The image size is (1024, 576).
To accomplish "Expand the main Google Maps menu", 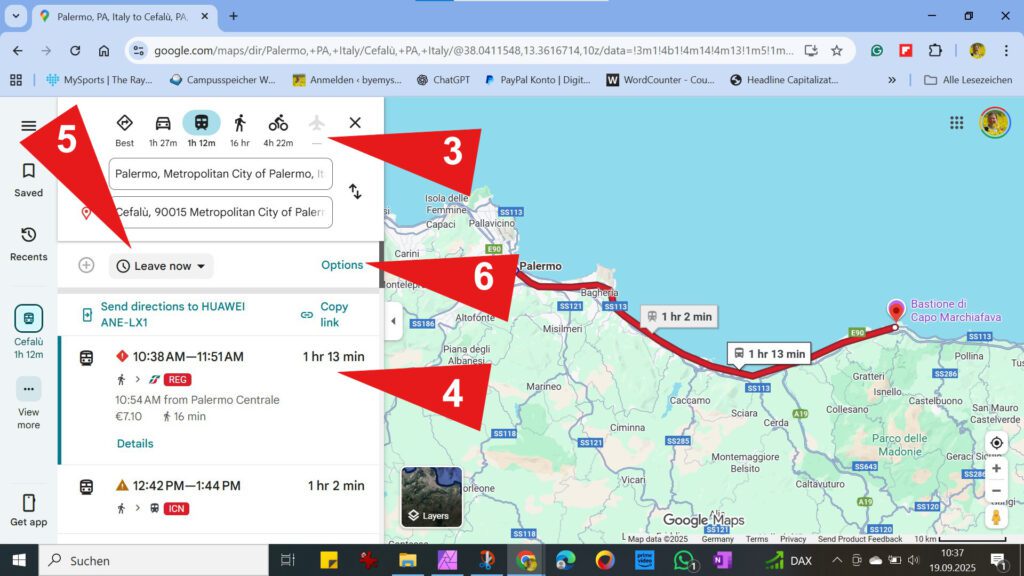I will (28, 125).
